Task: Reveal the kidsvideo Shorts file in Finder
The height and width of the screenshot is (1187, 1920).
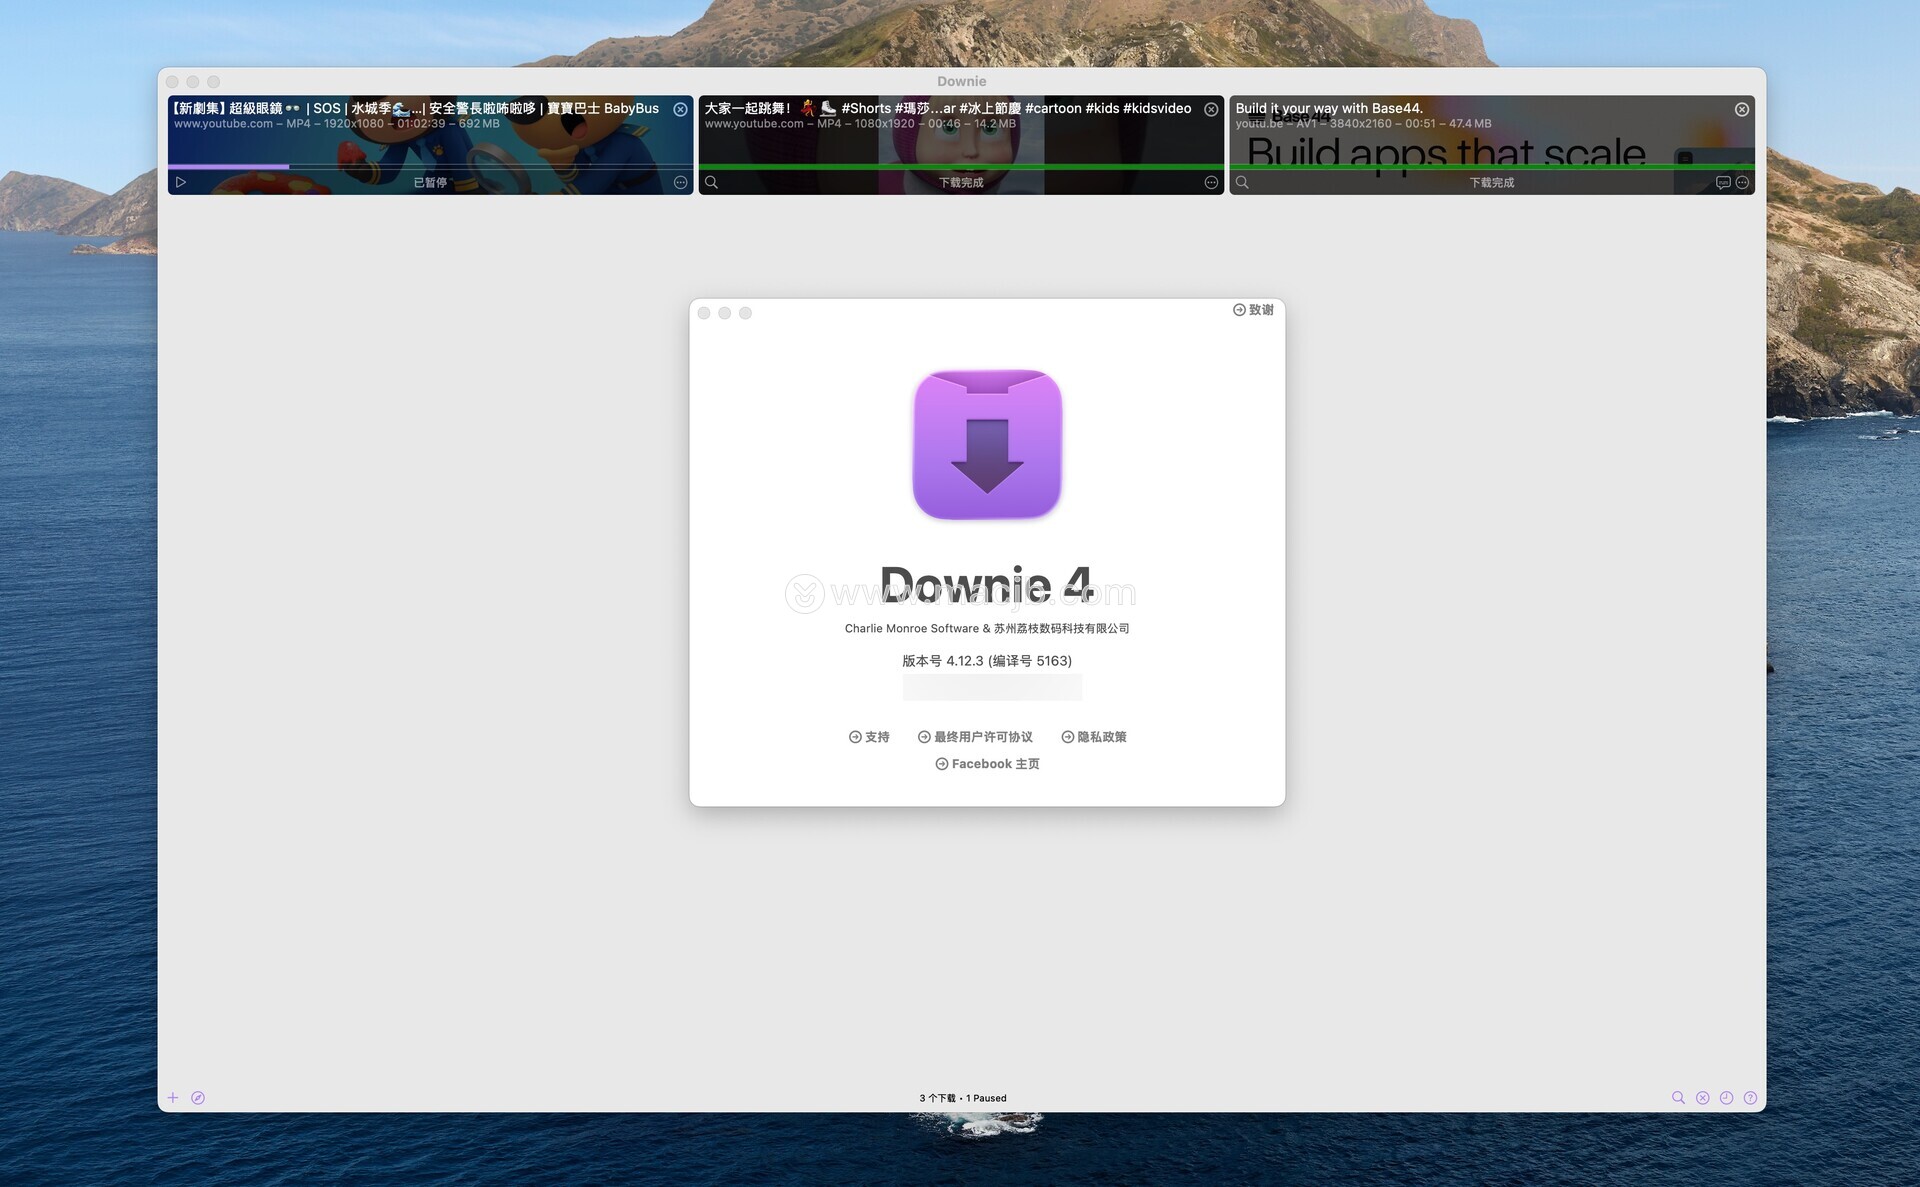Action: [x=712, y=182]
